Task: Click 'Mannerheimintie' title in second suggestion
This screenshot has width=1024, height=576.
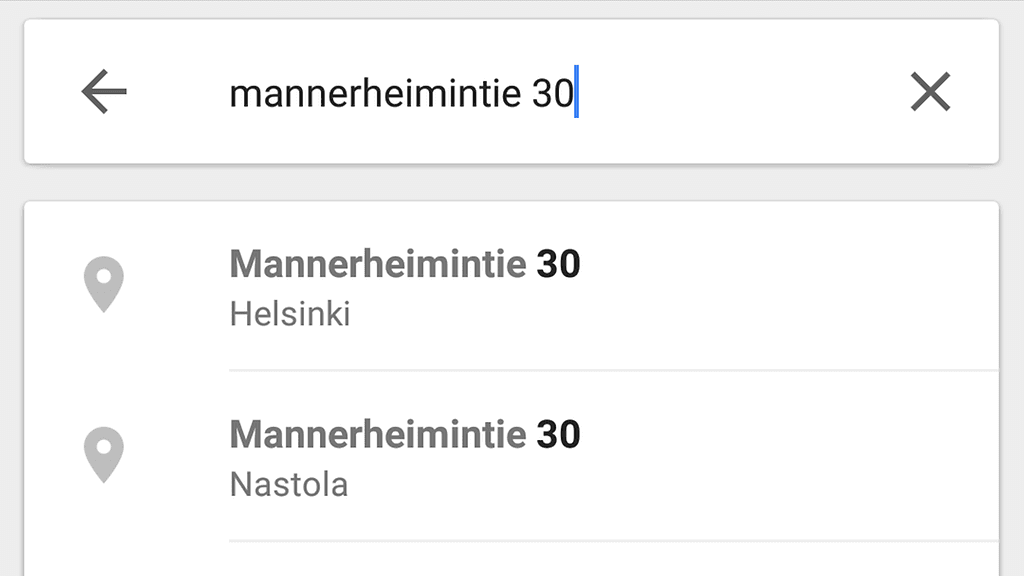Action: click(377, 434)
